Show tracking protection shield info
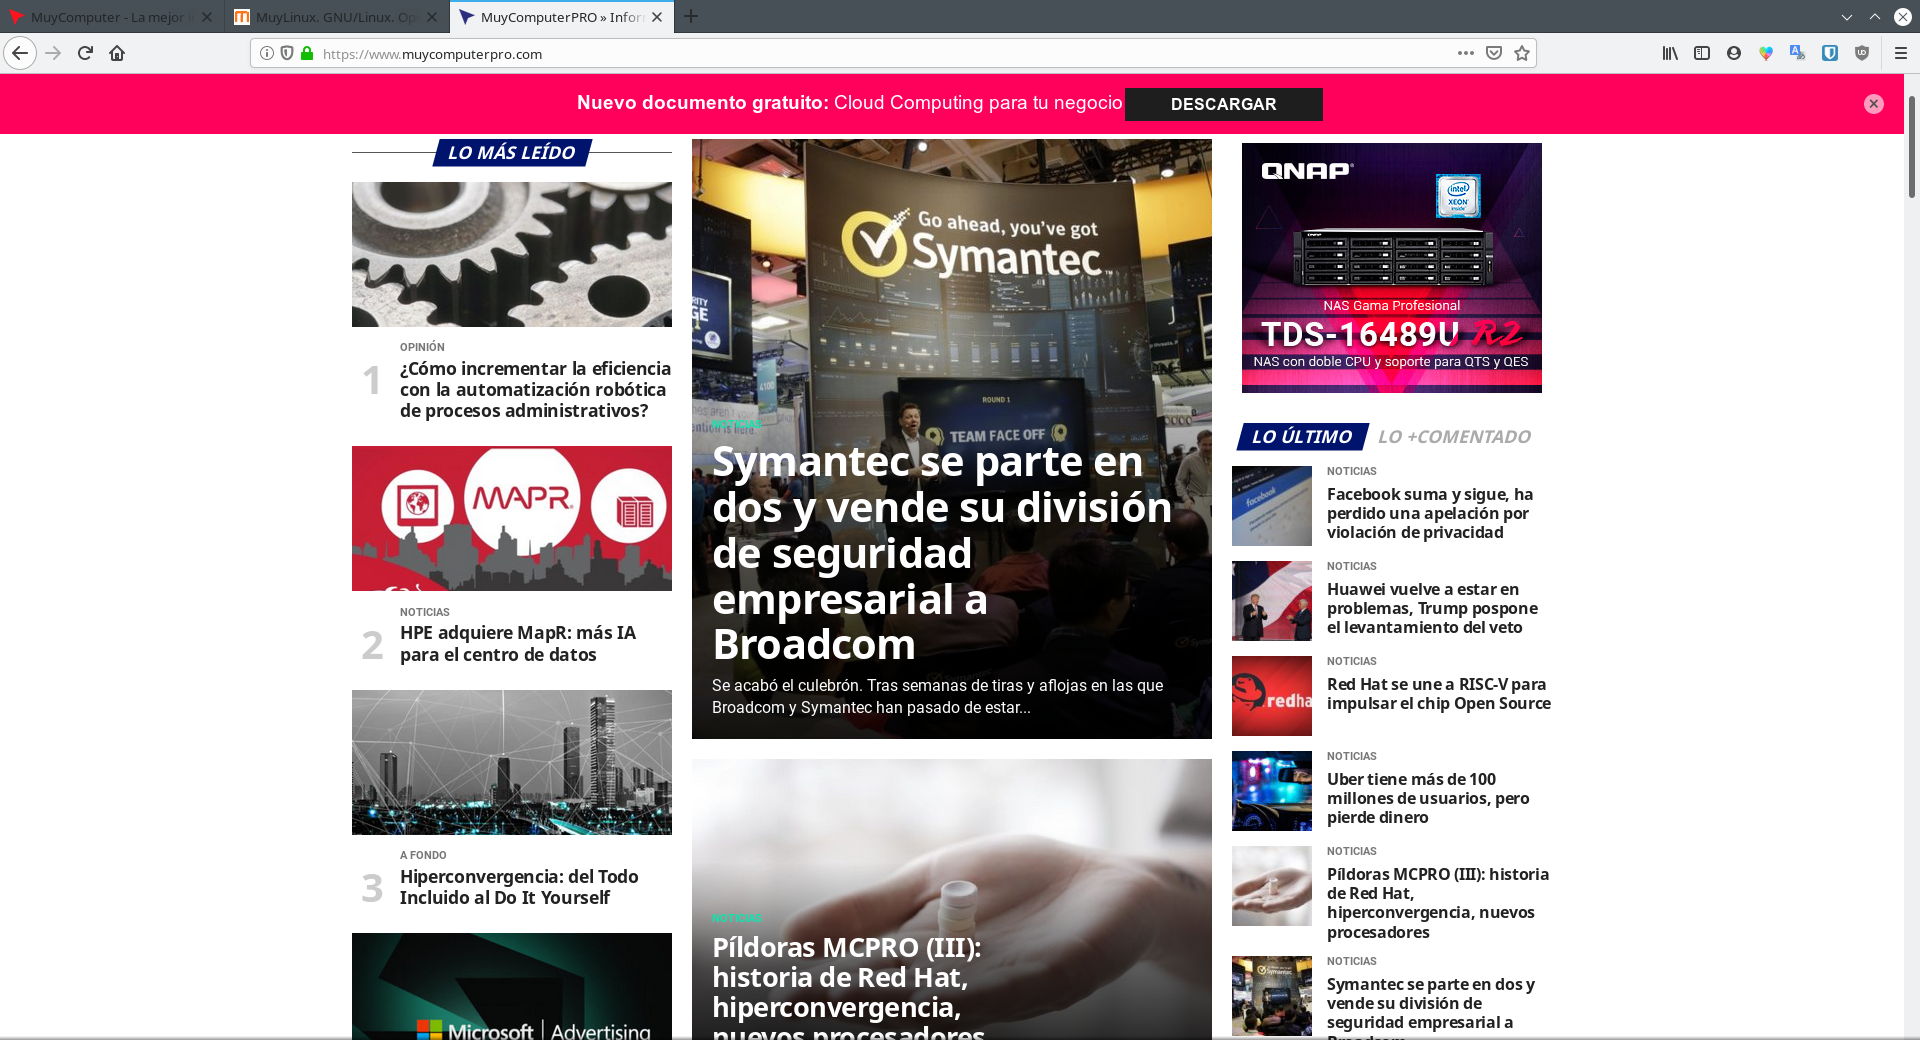Image resolution: width=1920 pixels, height=1040 pixels. click(287, 53)
